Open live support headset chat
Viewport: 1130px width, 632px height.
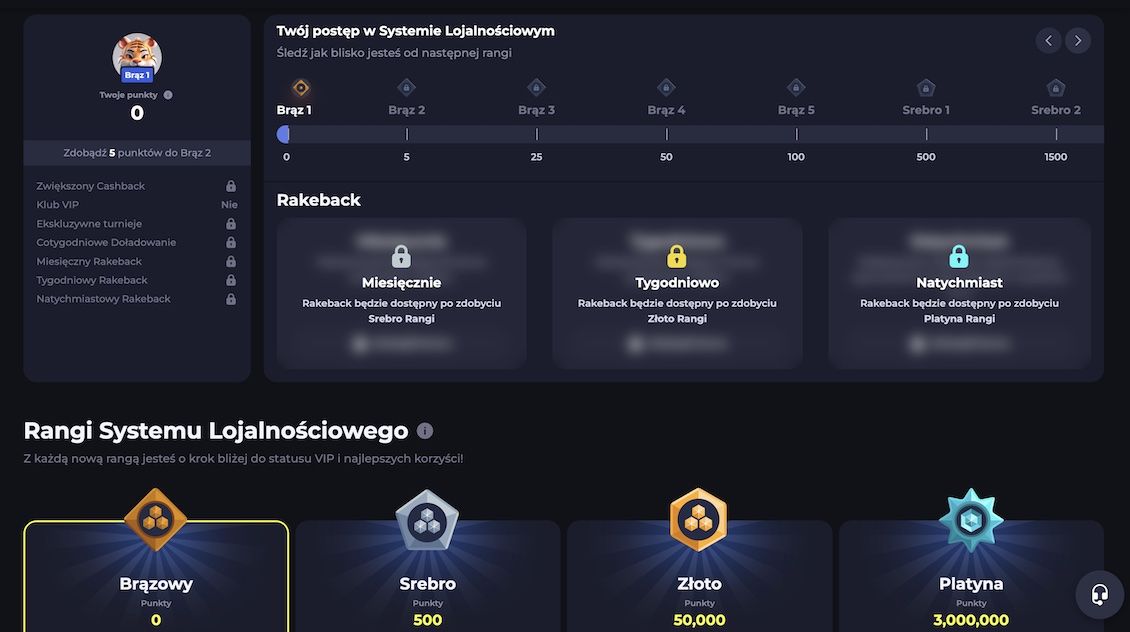[1099, 595]
